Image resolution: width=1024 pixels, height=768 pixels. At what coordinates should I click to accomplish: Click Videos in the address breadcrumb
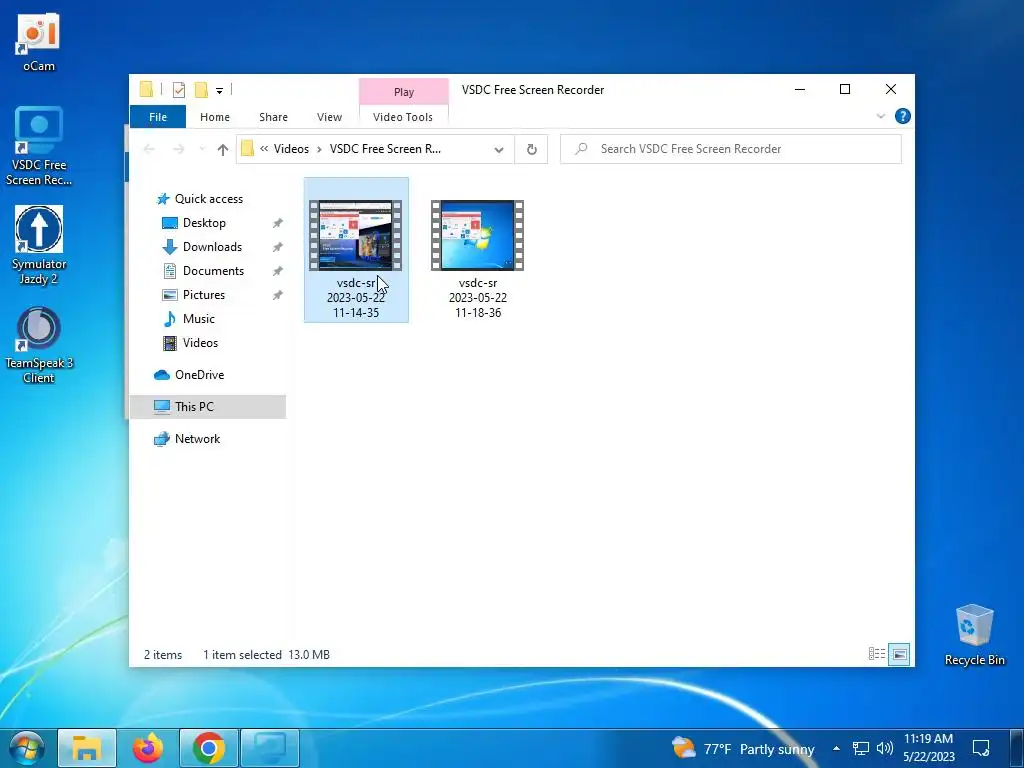point(291,149)
